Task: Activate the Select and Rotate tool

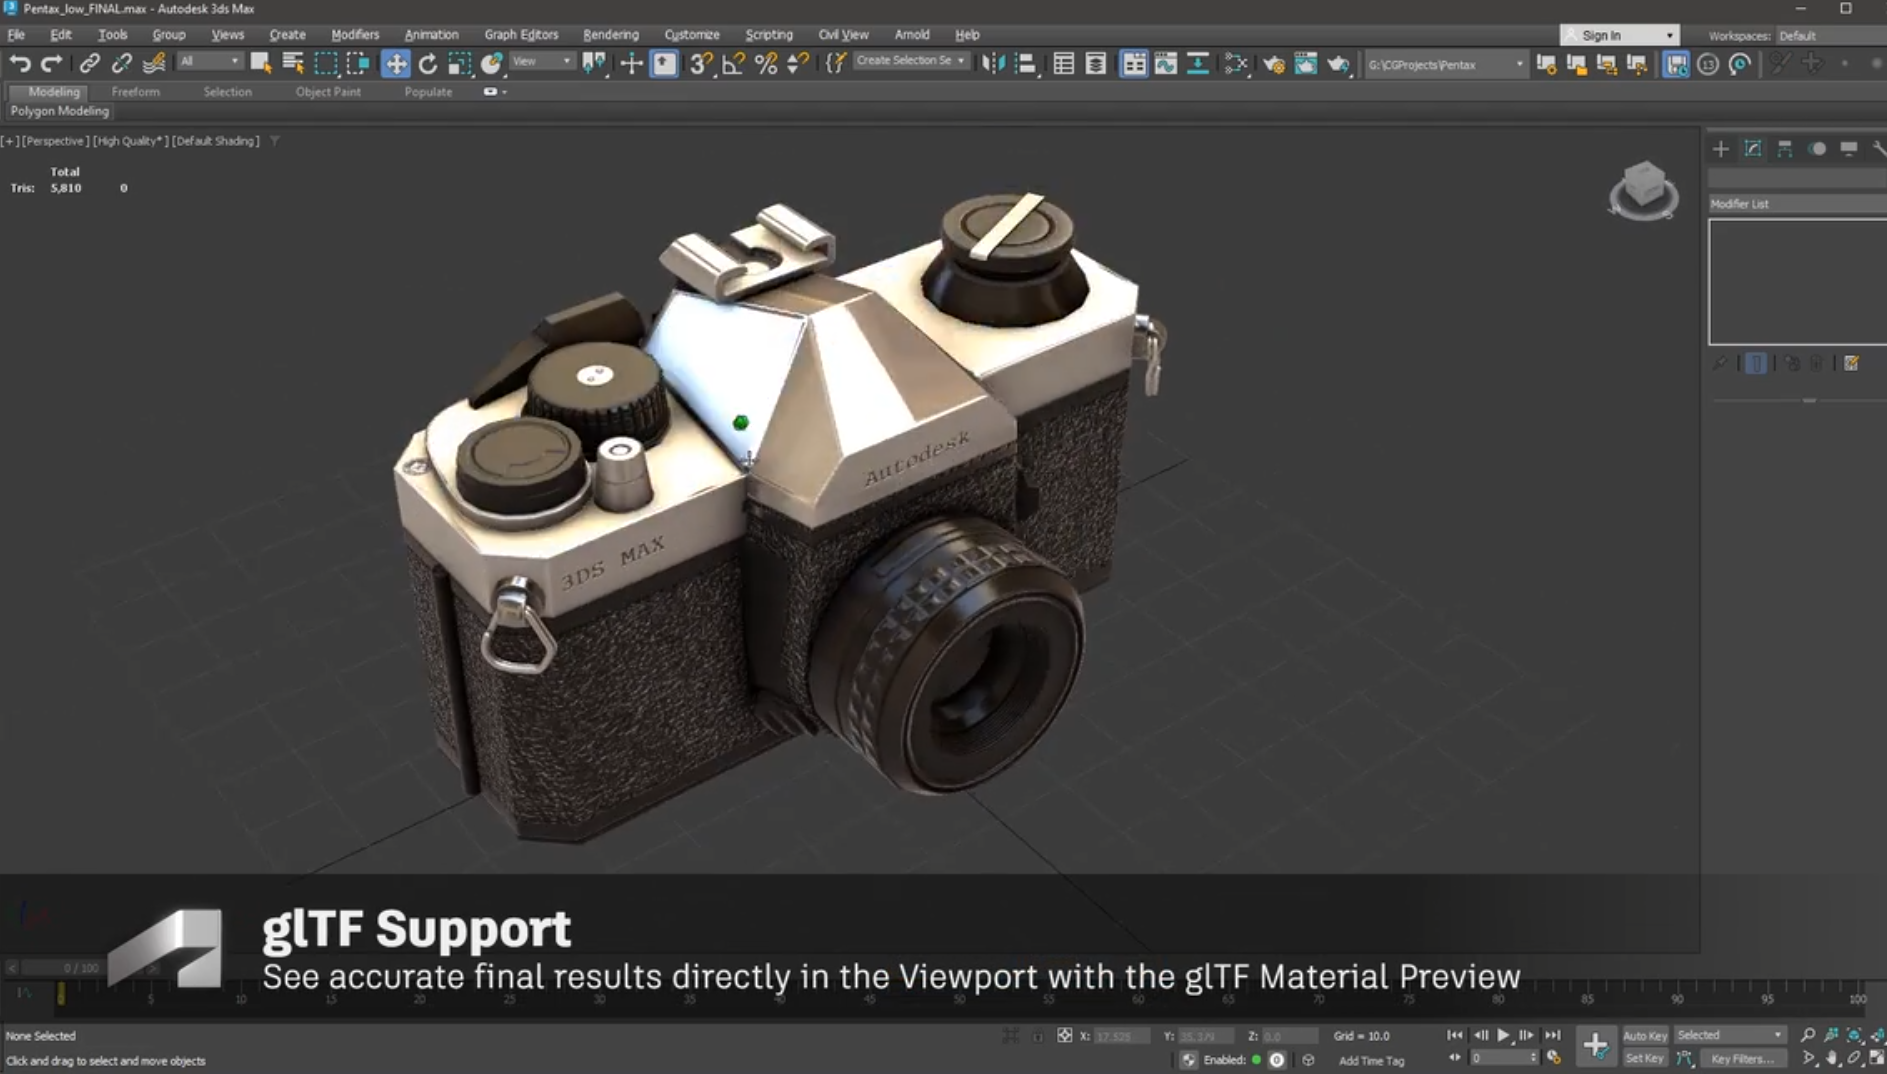Action: point(428,64)
